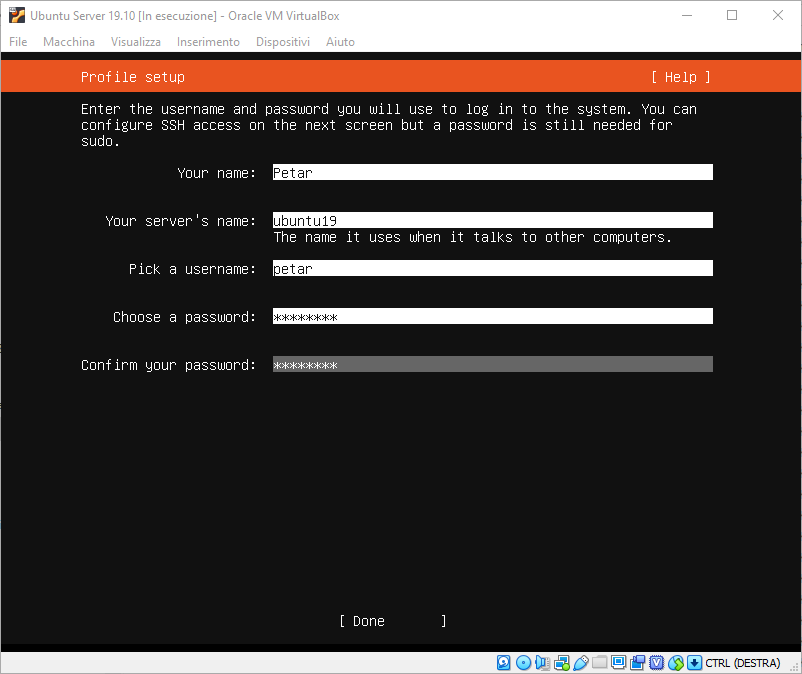Close the VirtualBox window

tap(778, 15)
